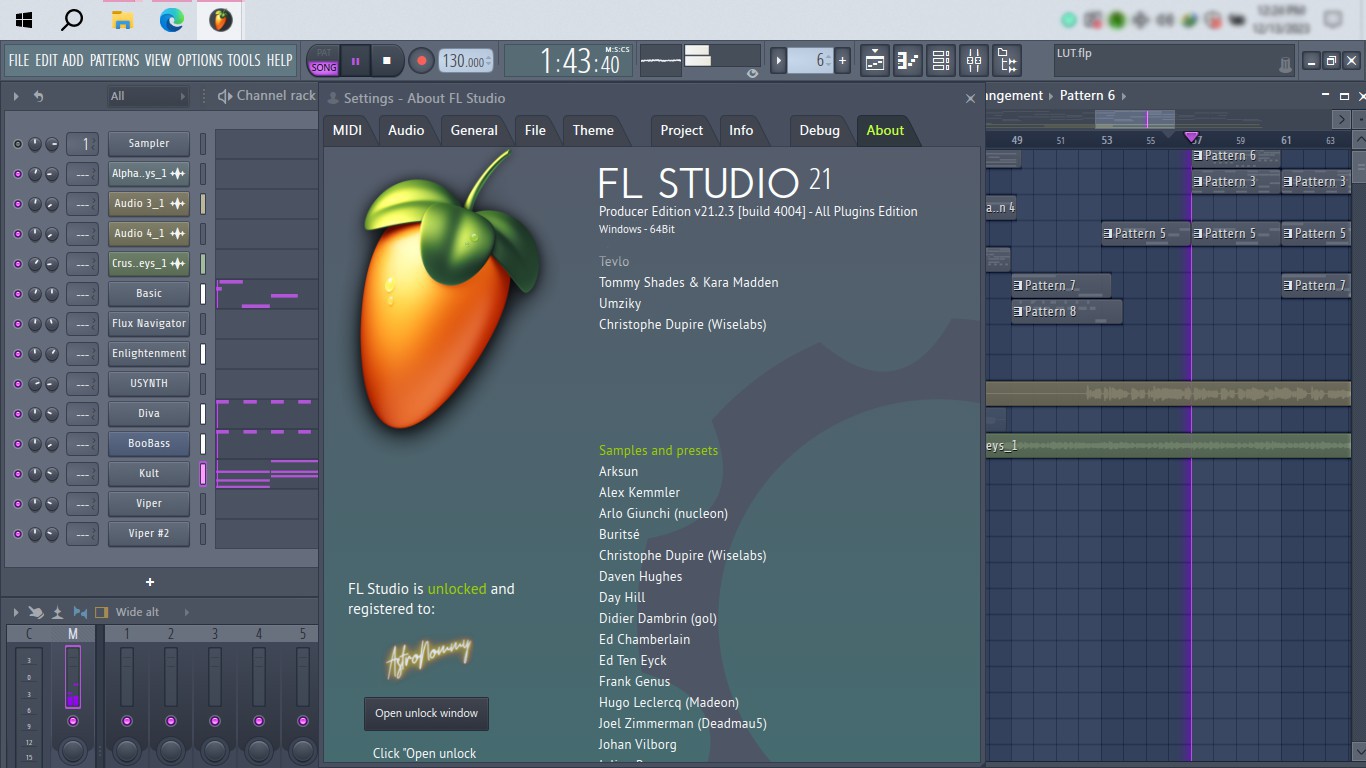
Task: Open the Diva channel plugin
Action: coord(149,414)
